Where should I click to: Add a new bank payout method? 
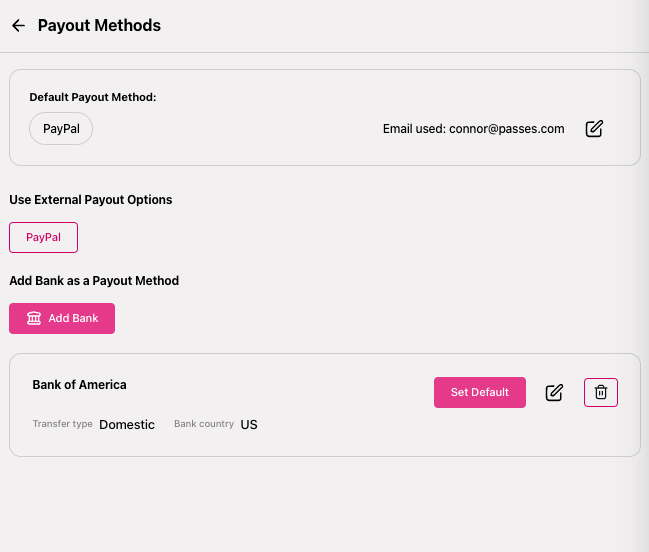pos(62,318)
